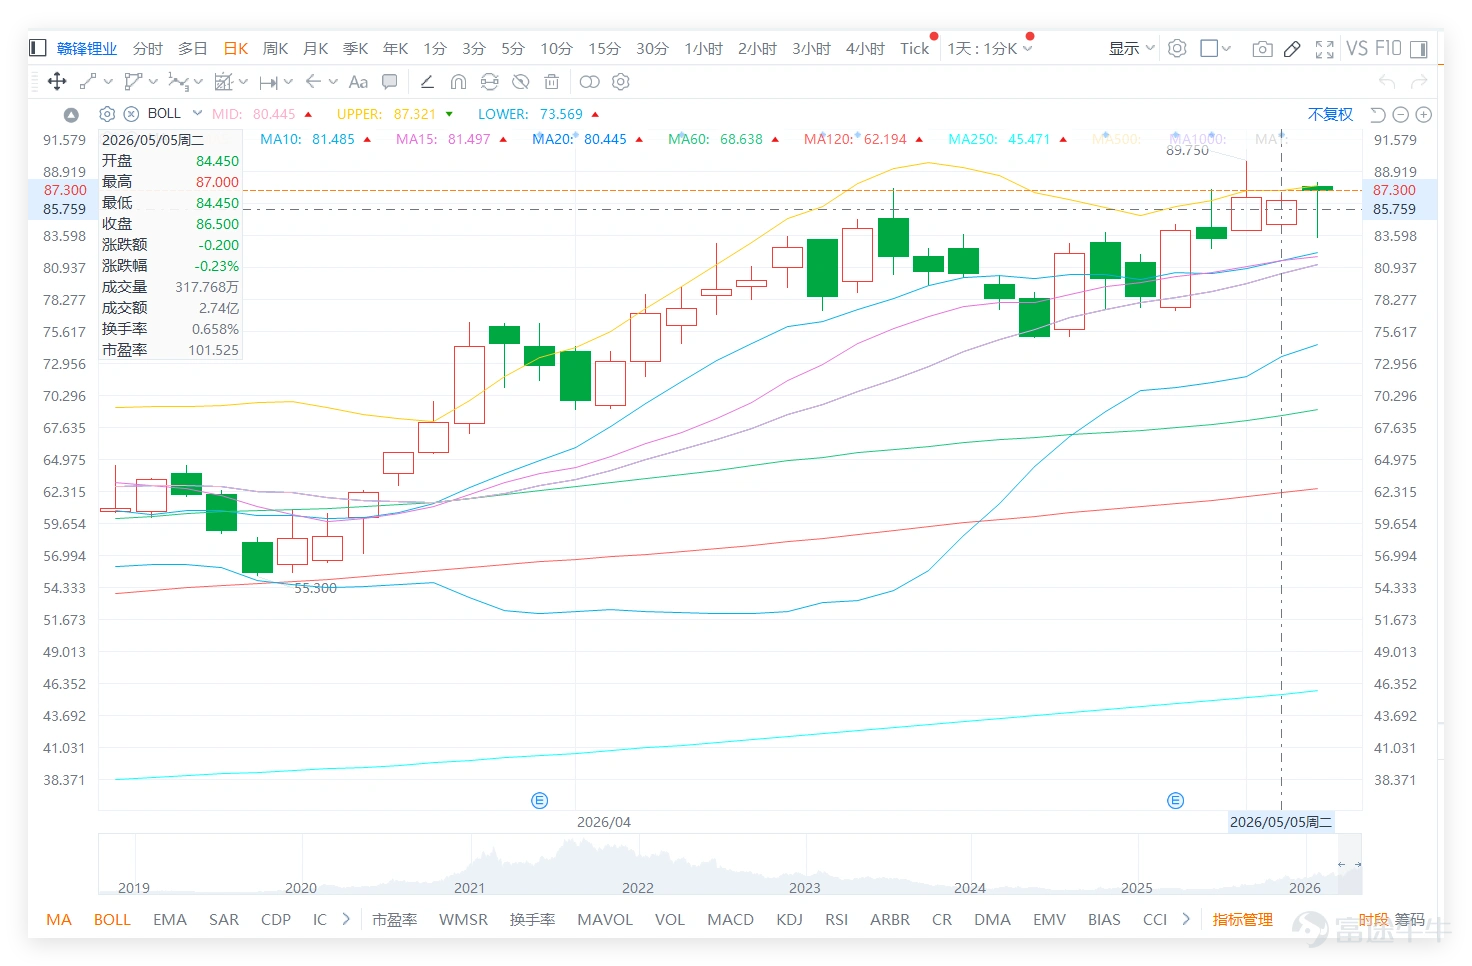Reset chart zoom with circular arrow
The image size is (1472, 966).
(1377, 115)
